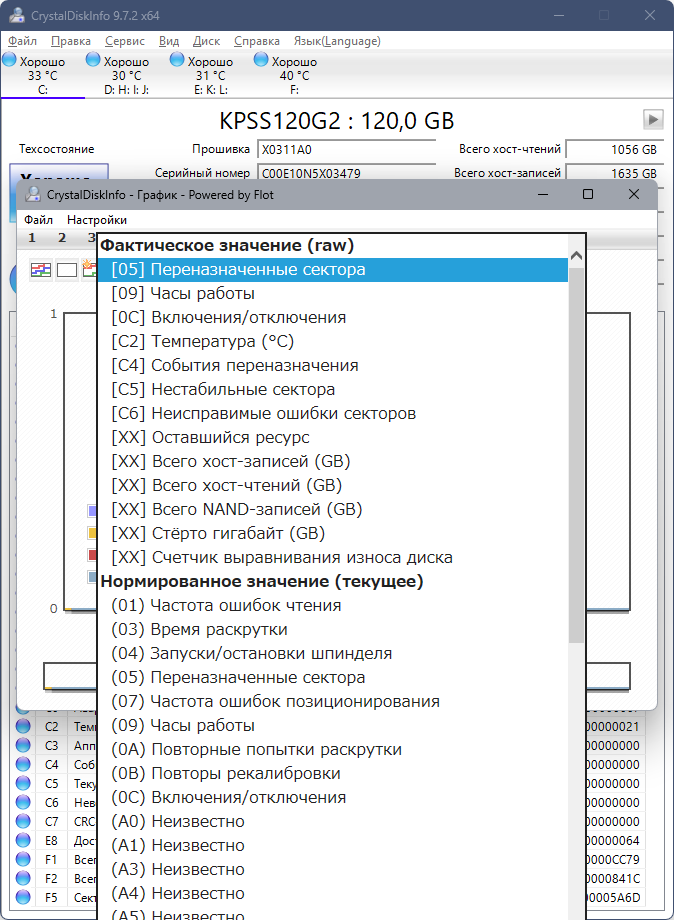This screenshot has width=674, height=920.
Task: Select [C5] Нестабильные сектора option
Action: click(333, 390)
